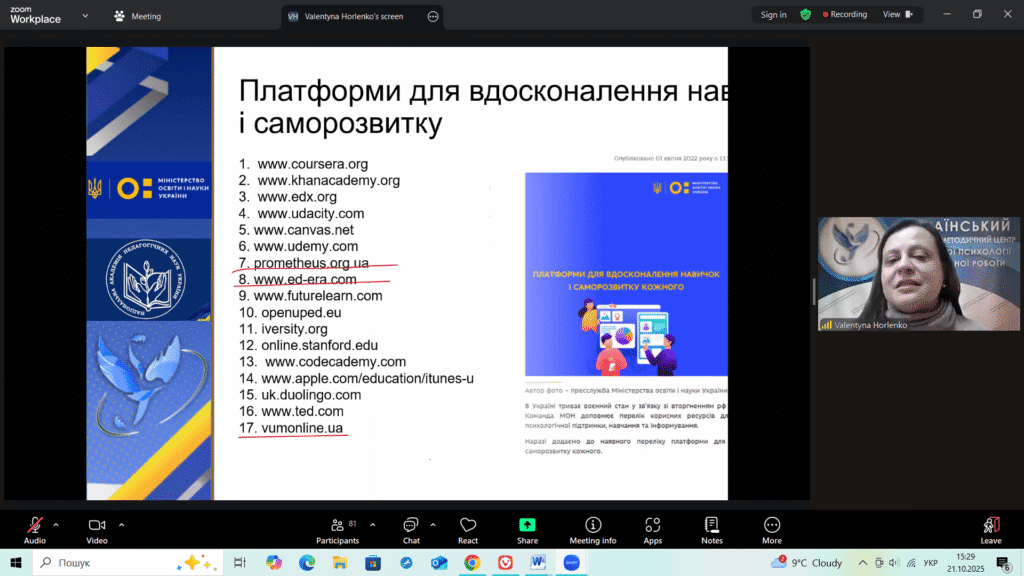Expand the audio options chevron
The image size is (1024, 576).
click(x=56, y=524)
